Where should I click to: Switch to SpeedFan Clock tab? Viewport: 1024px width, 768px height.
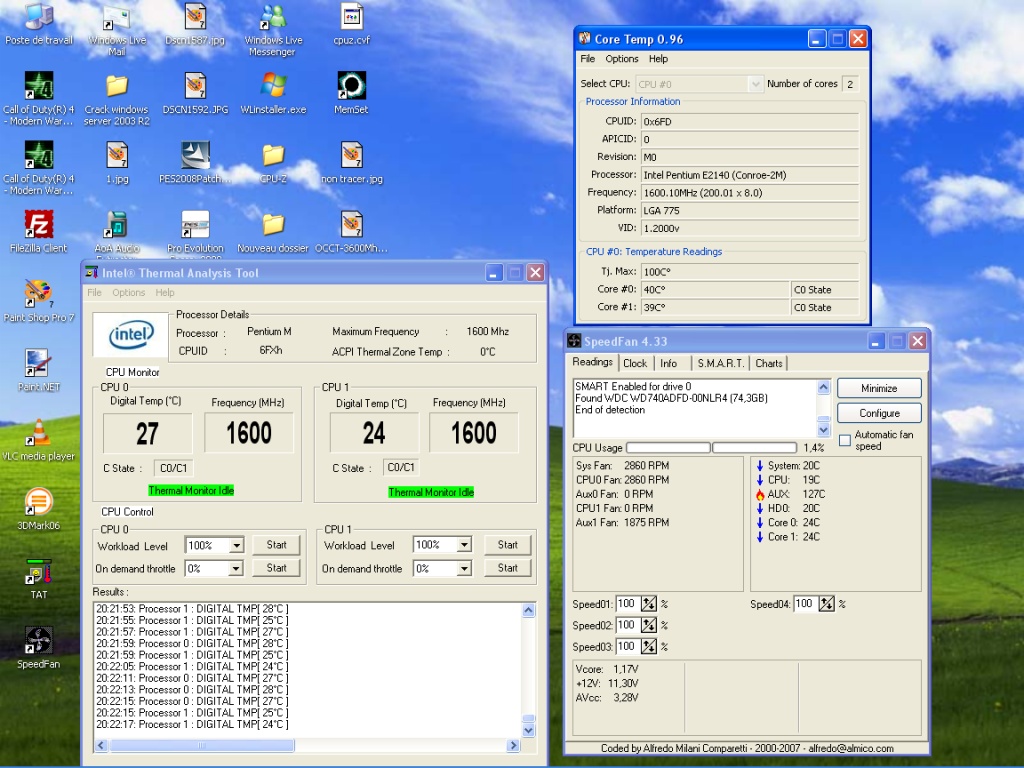635,363
